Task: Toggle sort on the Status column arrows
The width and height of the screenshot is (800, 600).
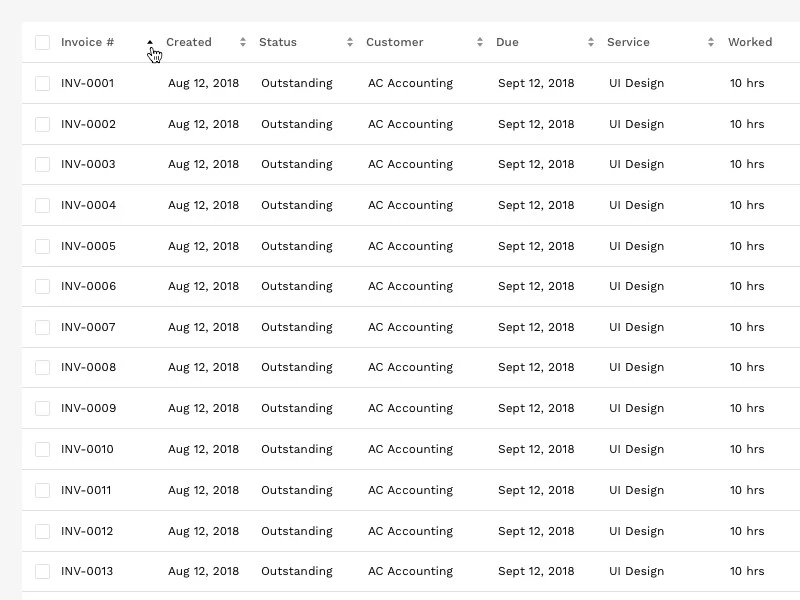Action: click(x=349, y=42)
